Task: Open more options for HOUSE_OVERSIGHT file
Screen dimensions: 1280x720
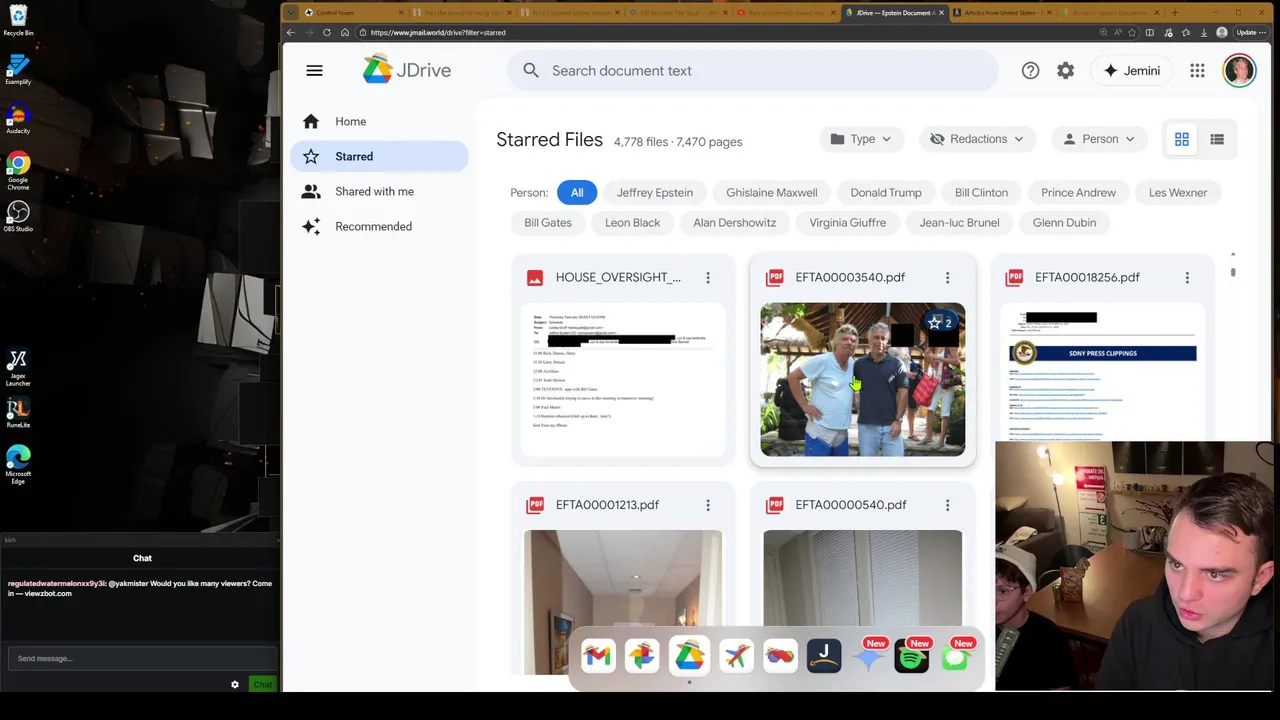Action: (x=707, y=277)
